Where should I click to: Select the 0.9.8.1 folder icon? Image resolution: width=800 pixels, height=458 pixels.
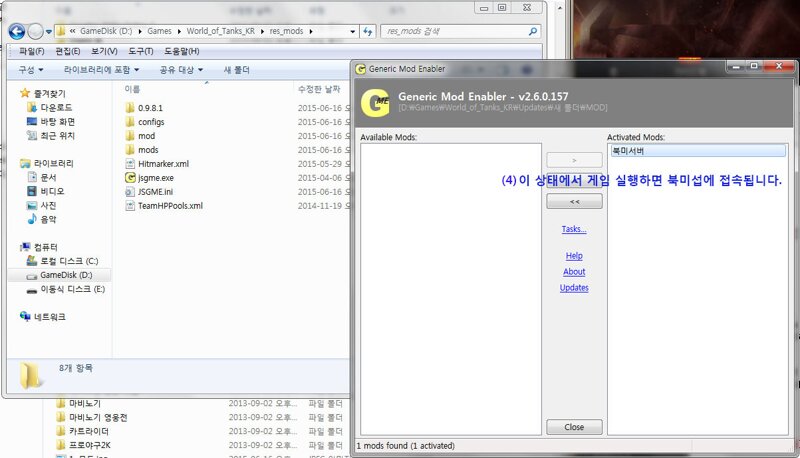(x=130, y=108)
